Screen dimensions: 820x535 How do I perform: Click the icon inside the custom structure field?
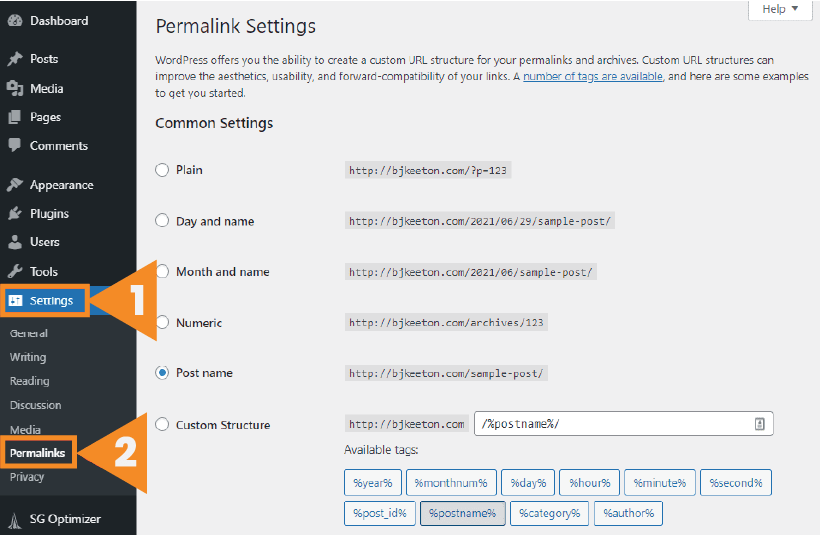pyautogui.click(x=760, y=424)
